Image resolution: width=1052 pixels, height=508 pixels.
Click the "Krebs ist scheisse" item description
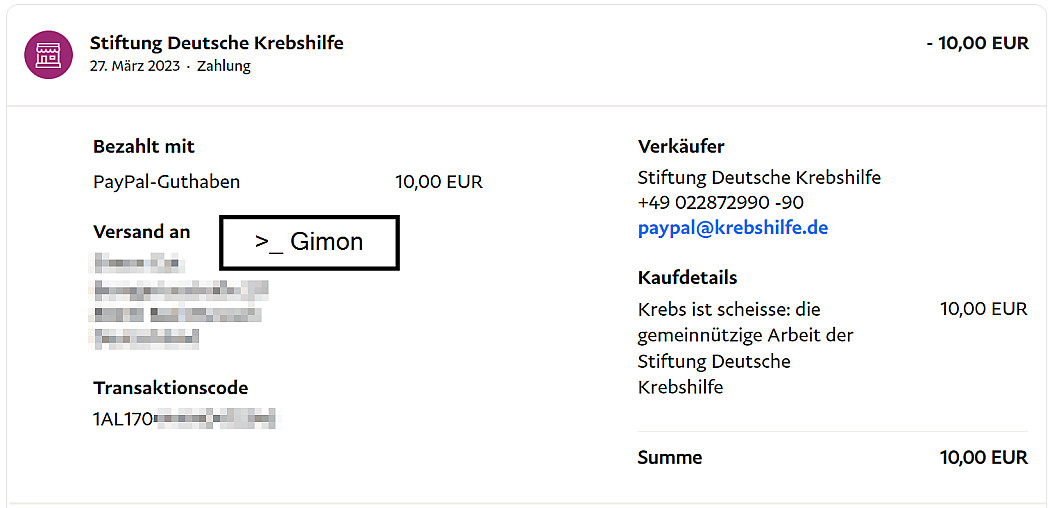tap(745, 347)
